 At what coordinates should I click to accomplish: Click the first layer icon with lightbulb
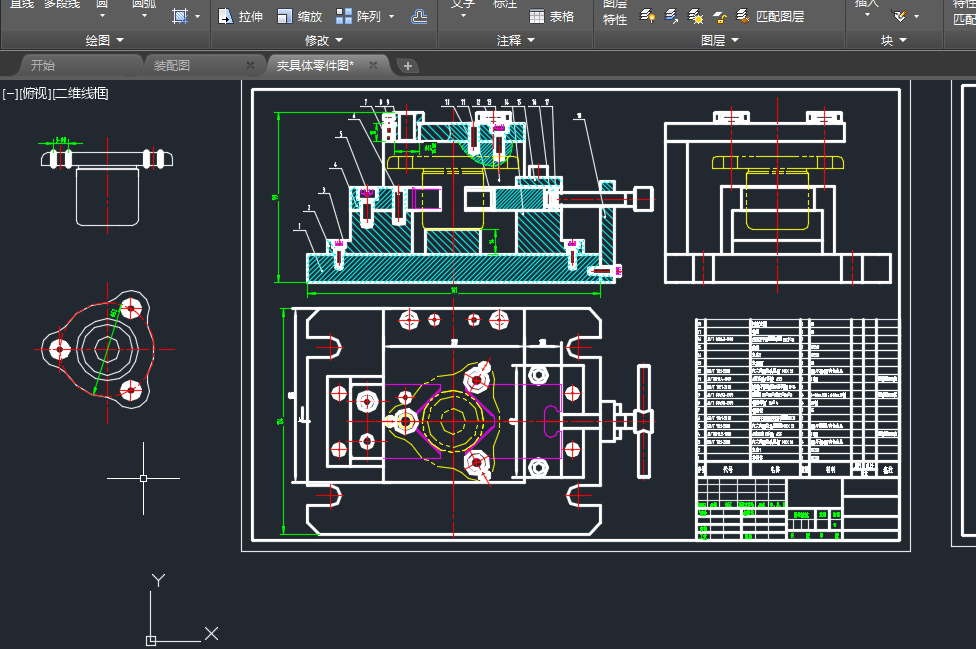coord(648,16)
